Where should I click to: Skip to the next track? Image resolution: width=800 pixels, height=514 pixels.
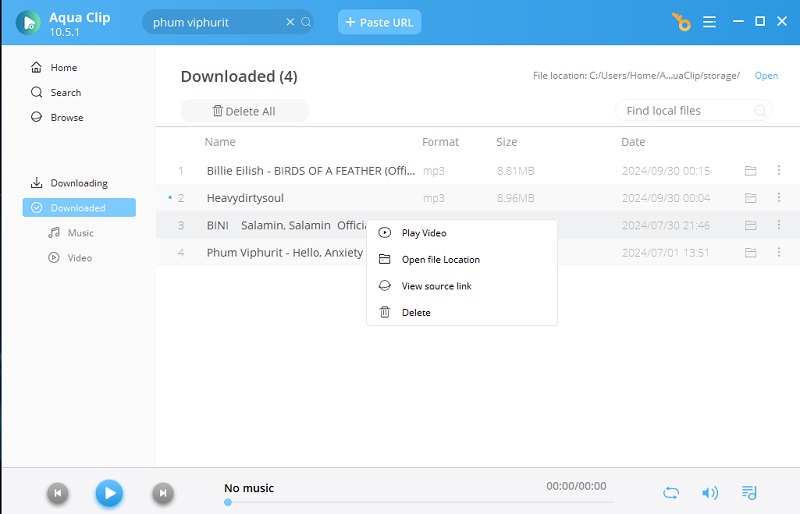click(163, 493)
